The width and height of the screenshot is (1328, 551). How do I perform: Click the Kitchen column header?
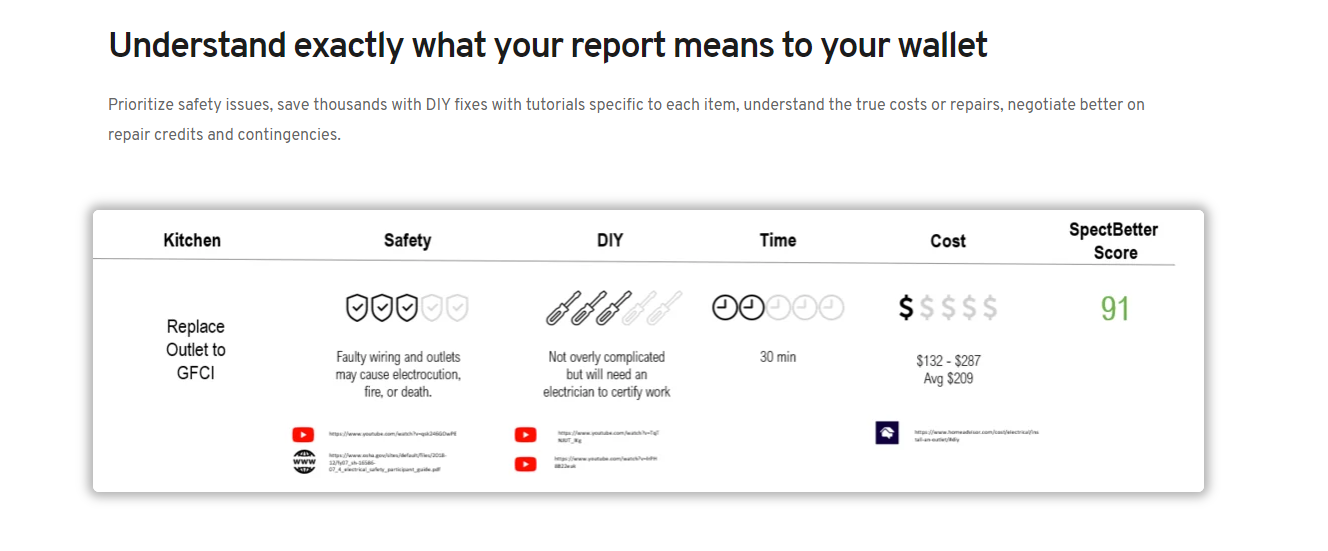coord(192,240)
